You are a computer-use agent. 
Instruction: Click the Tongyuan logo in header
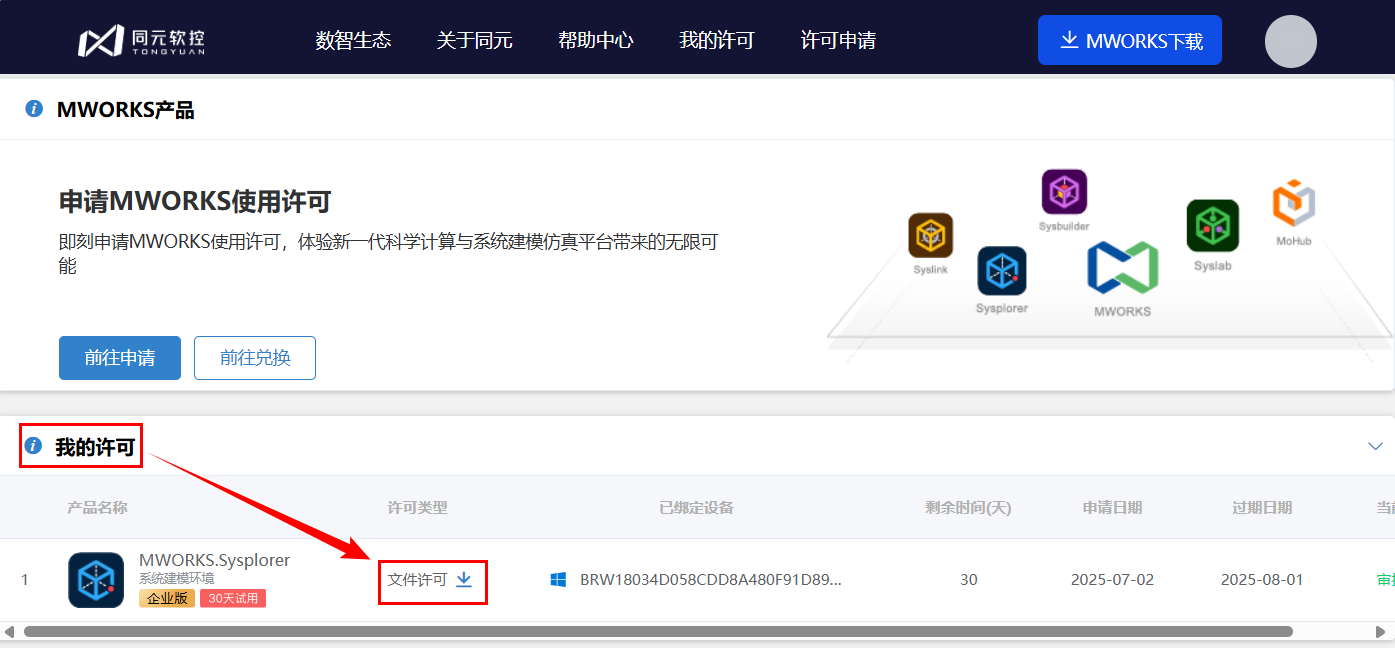coord(142,41)
